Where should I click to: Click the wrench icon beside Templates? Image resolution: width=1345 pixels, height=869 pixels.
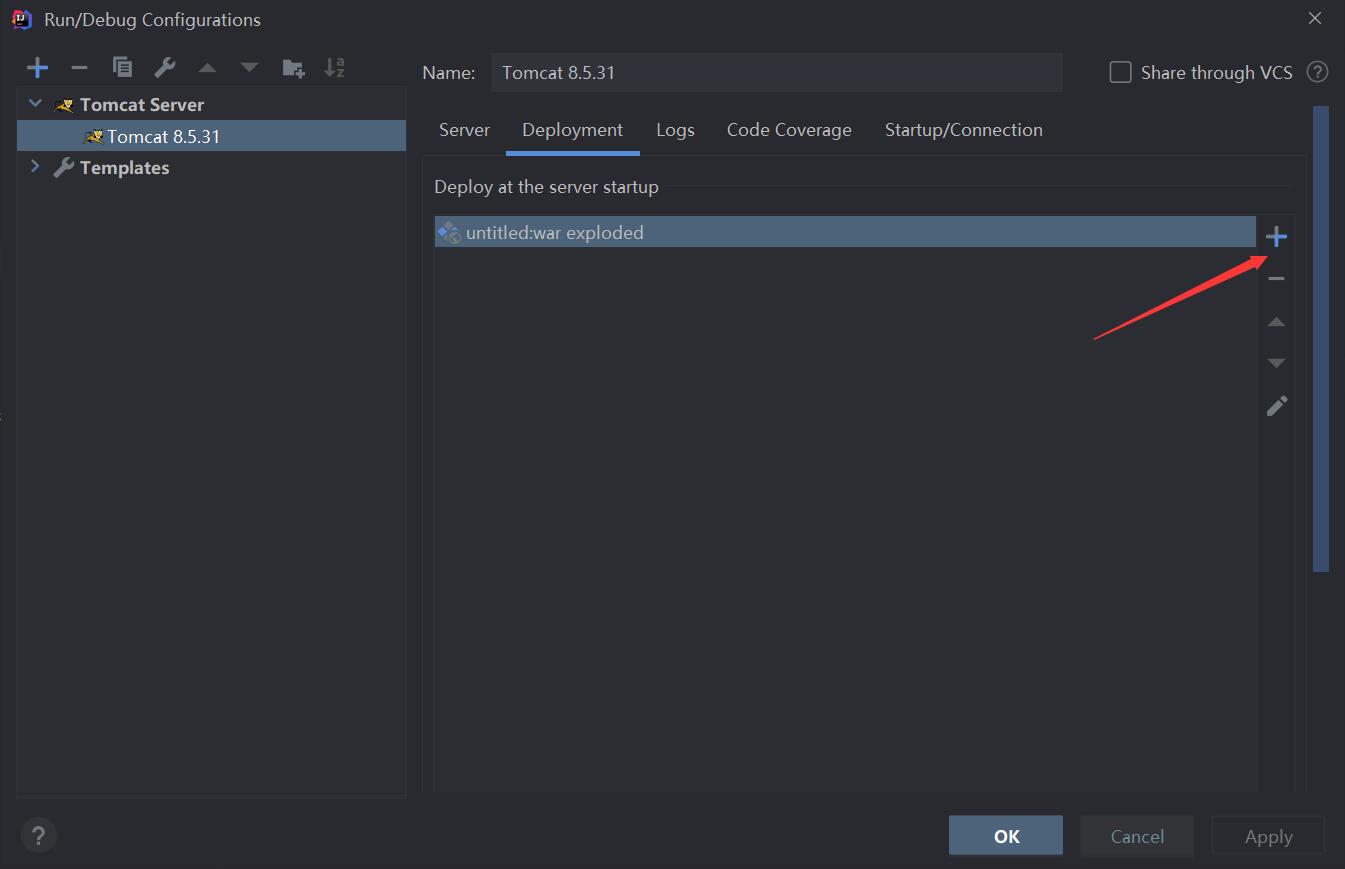(x=64, y=168)
